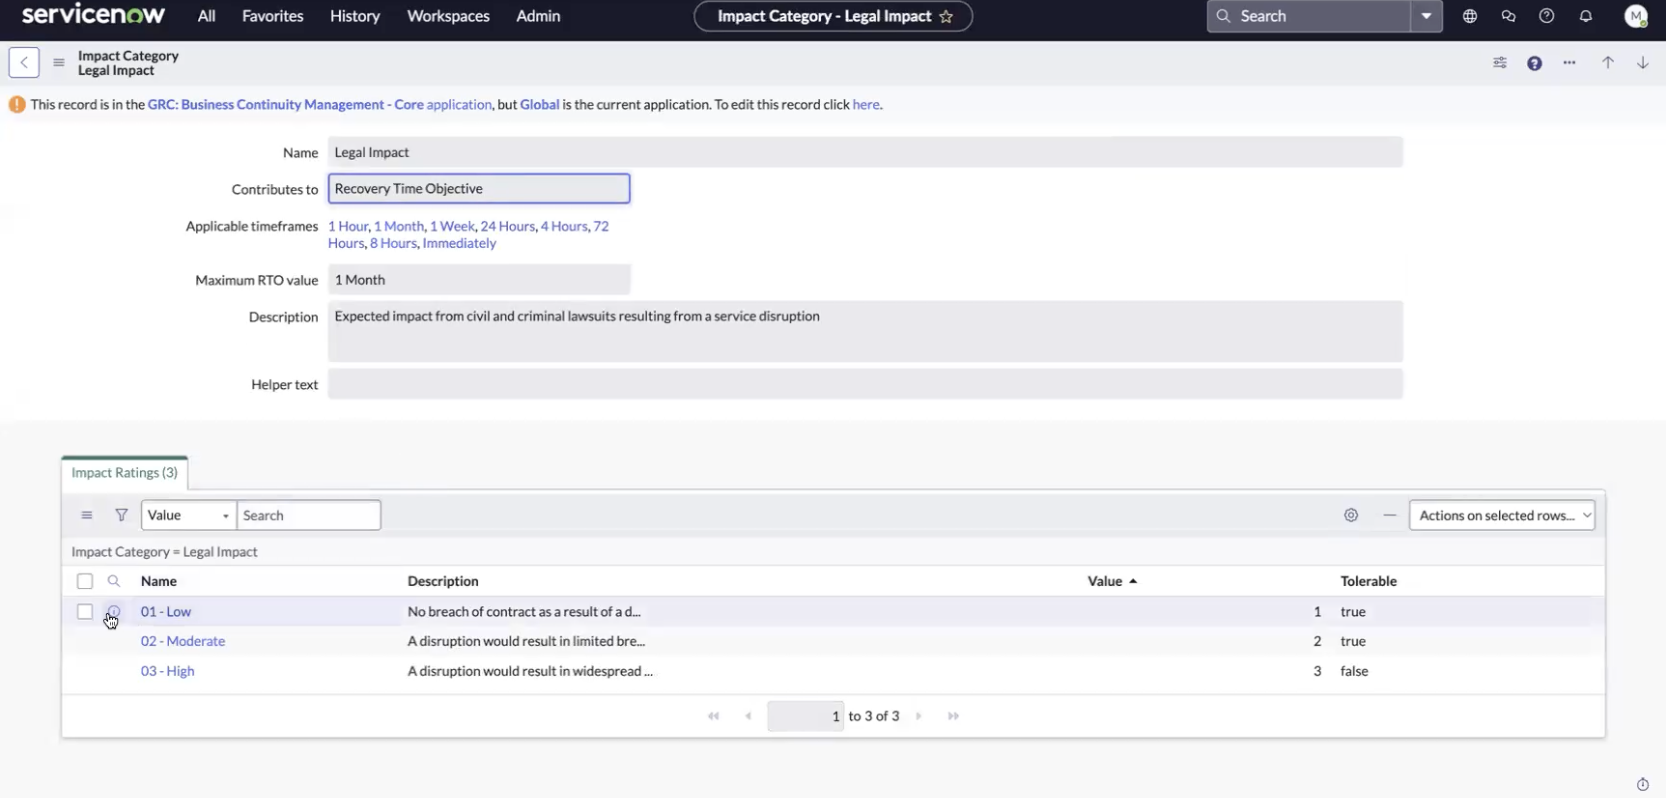
Task: Click the page number input in pagination
Action: pyautogui.click(x=805, y=716)
